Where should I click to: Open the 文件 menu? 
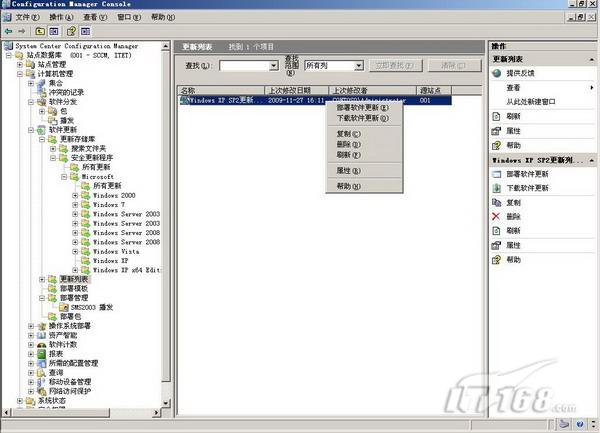[x=28, y=17]
